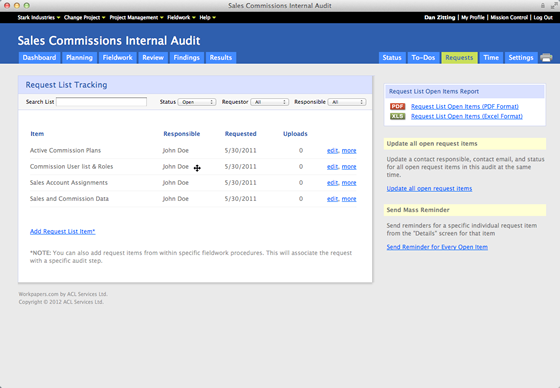Edit the Active Commission Plans item

click(x=332, y=151)
